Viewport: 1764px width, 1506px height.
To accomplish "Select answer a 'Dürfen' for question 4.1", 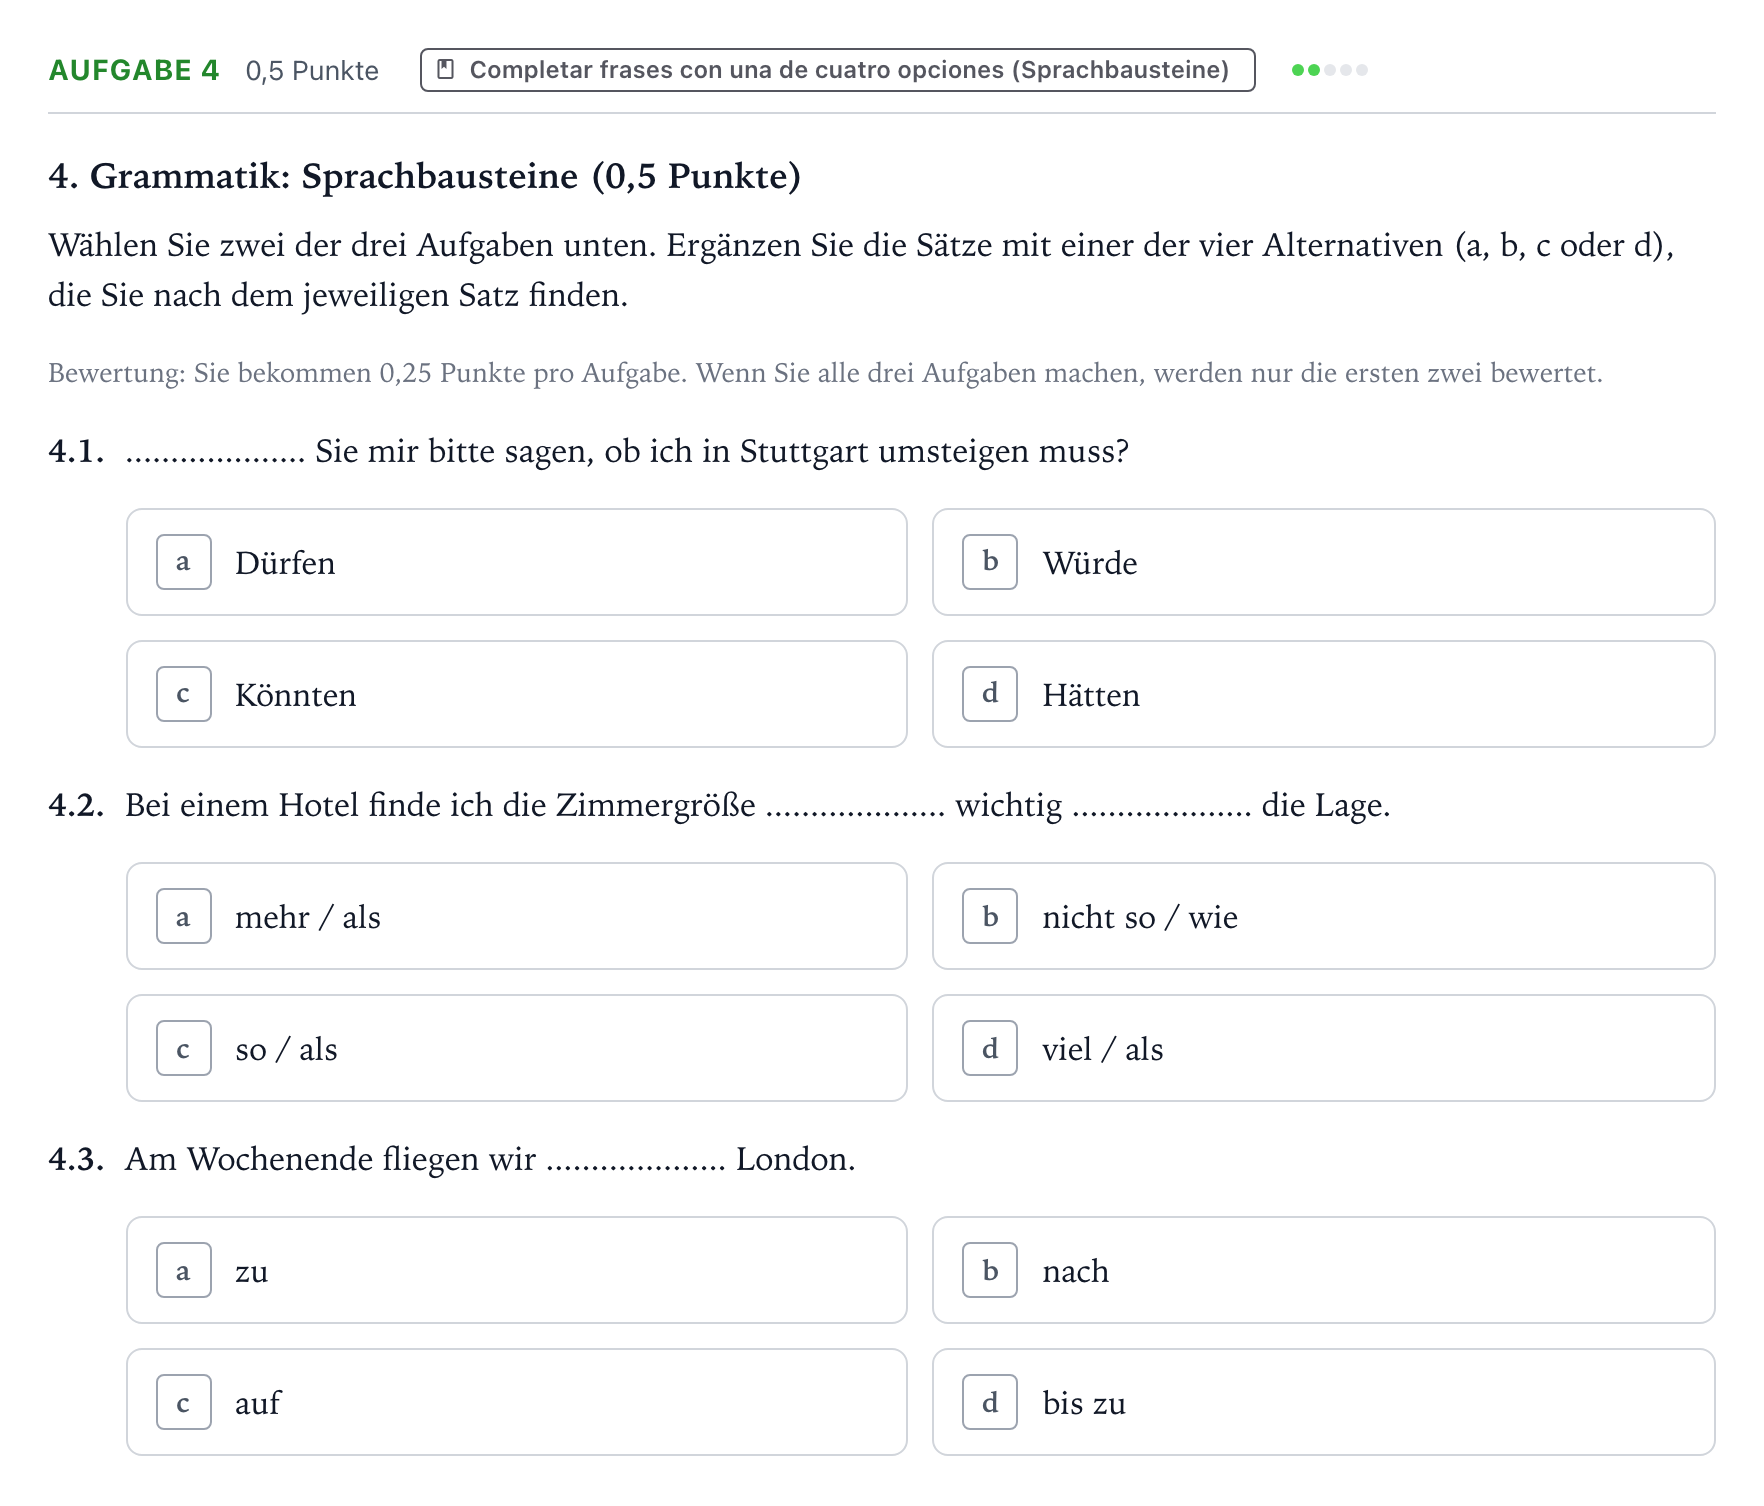I will [x=517, y=562].
